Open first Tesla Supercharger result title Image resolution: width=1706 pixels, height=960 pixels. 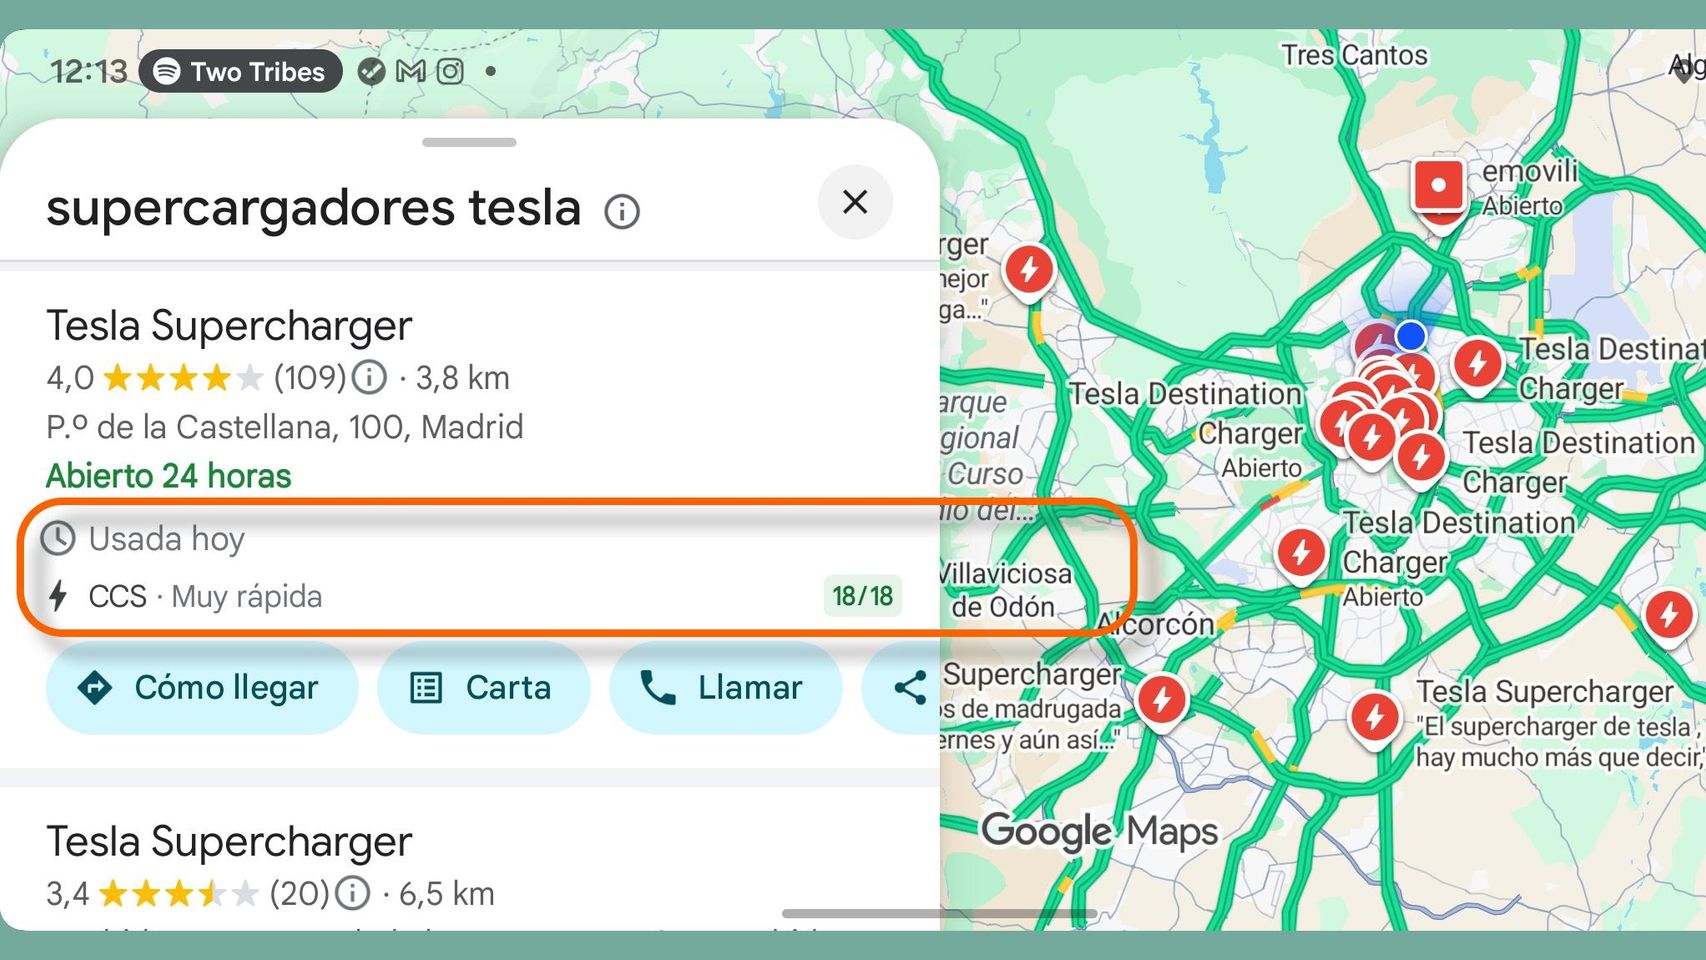click(229, 326)
